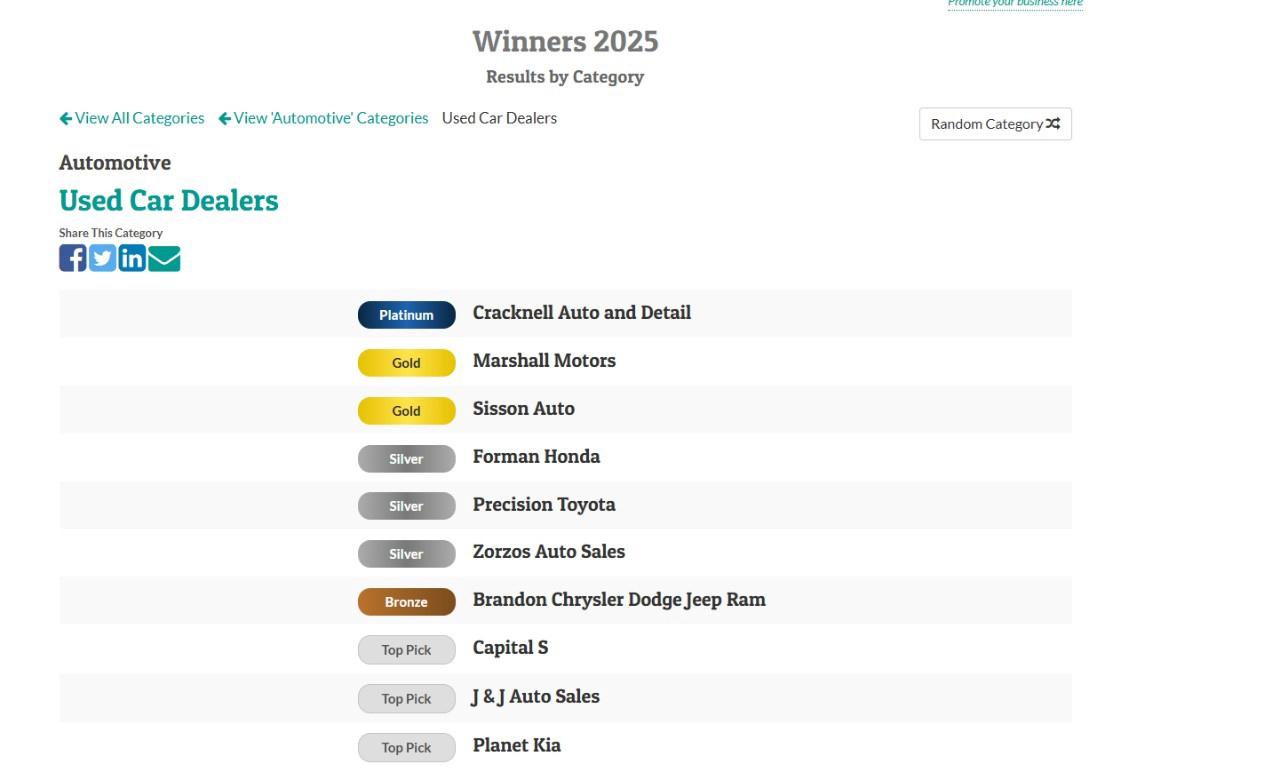The image size is (1280, 772).
Task: Click Forman Honda listing
Action: (x=536, y=457)
